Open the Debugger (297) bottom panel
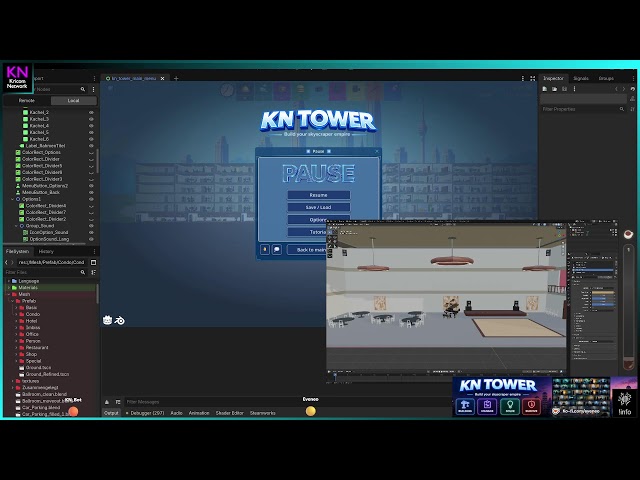640x480 pixels. (x=145, y=413)
